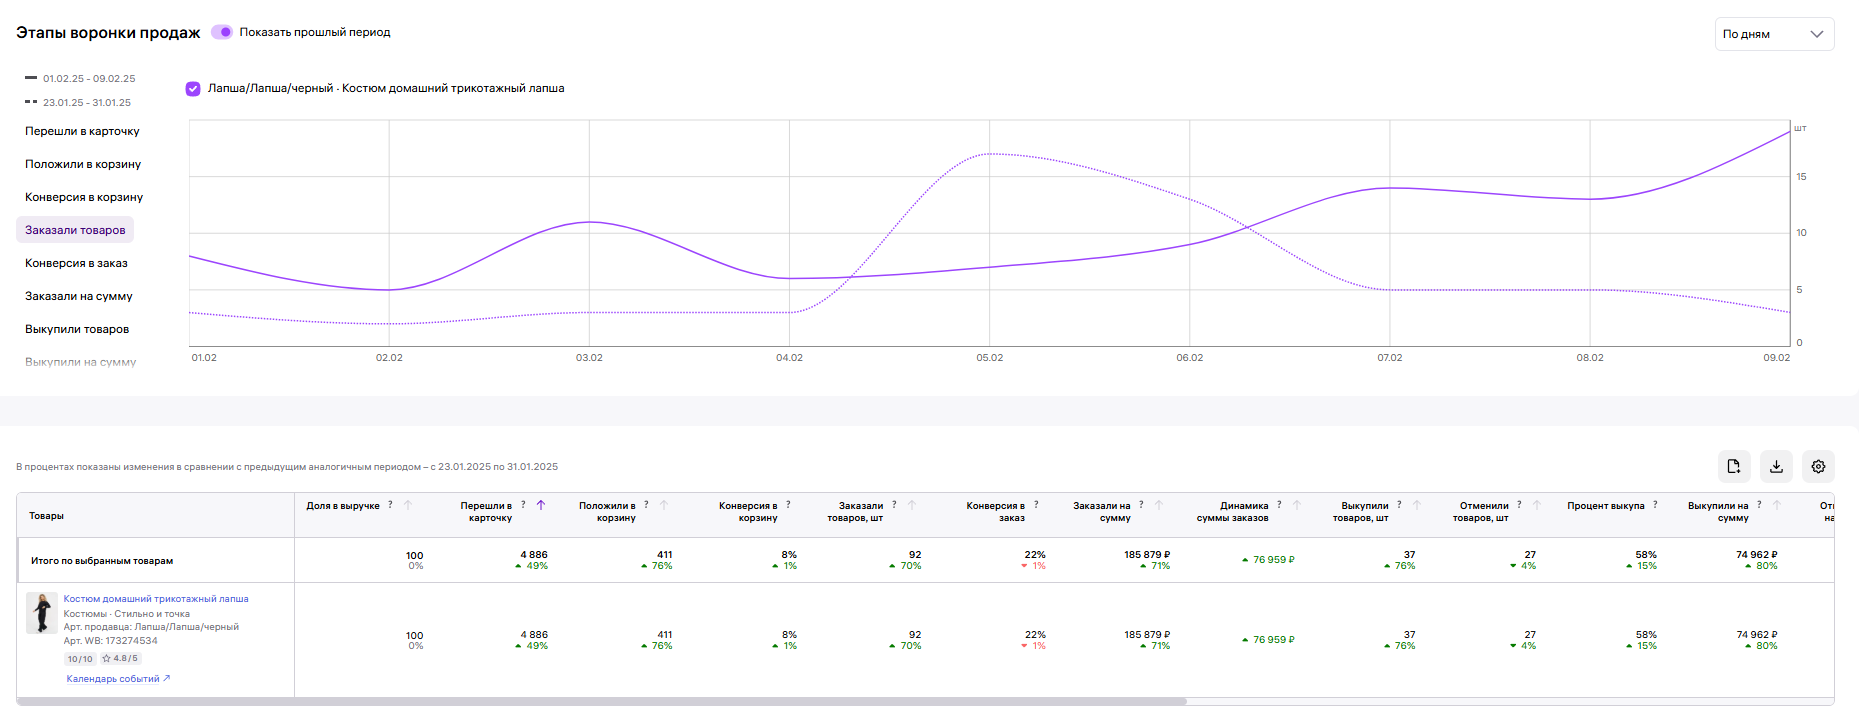Image resolution: width=1859 pixels, height=717 pixels.
Task: Choose 'Заказали на сумму' metric
Action: coord(79,296)
